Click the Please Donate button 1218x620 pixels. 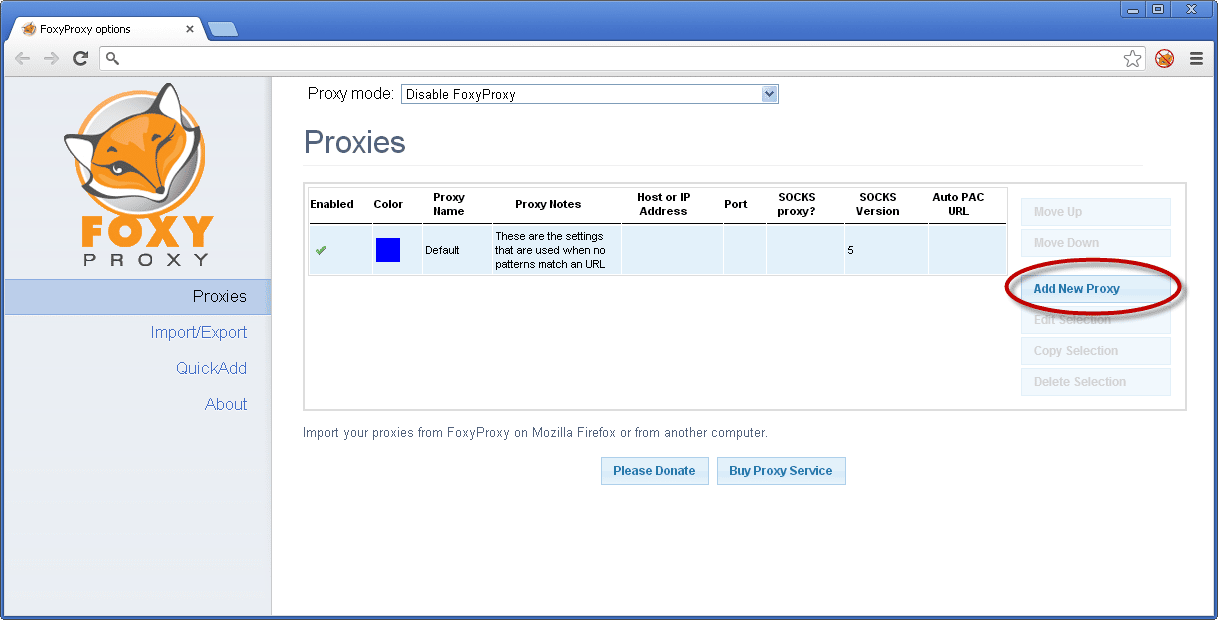click(x=654, y=471)
